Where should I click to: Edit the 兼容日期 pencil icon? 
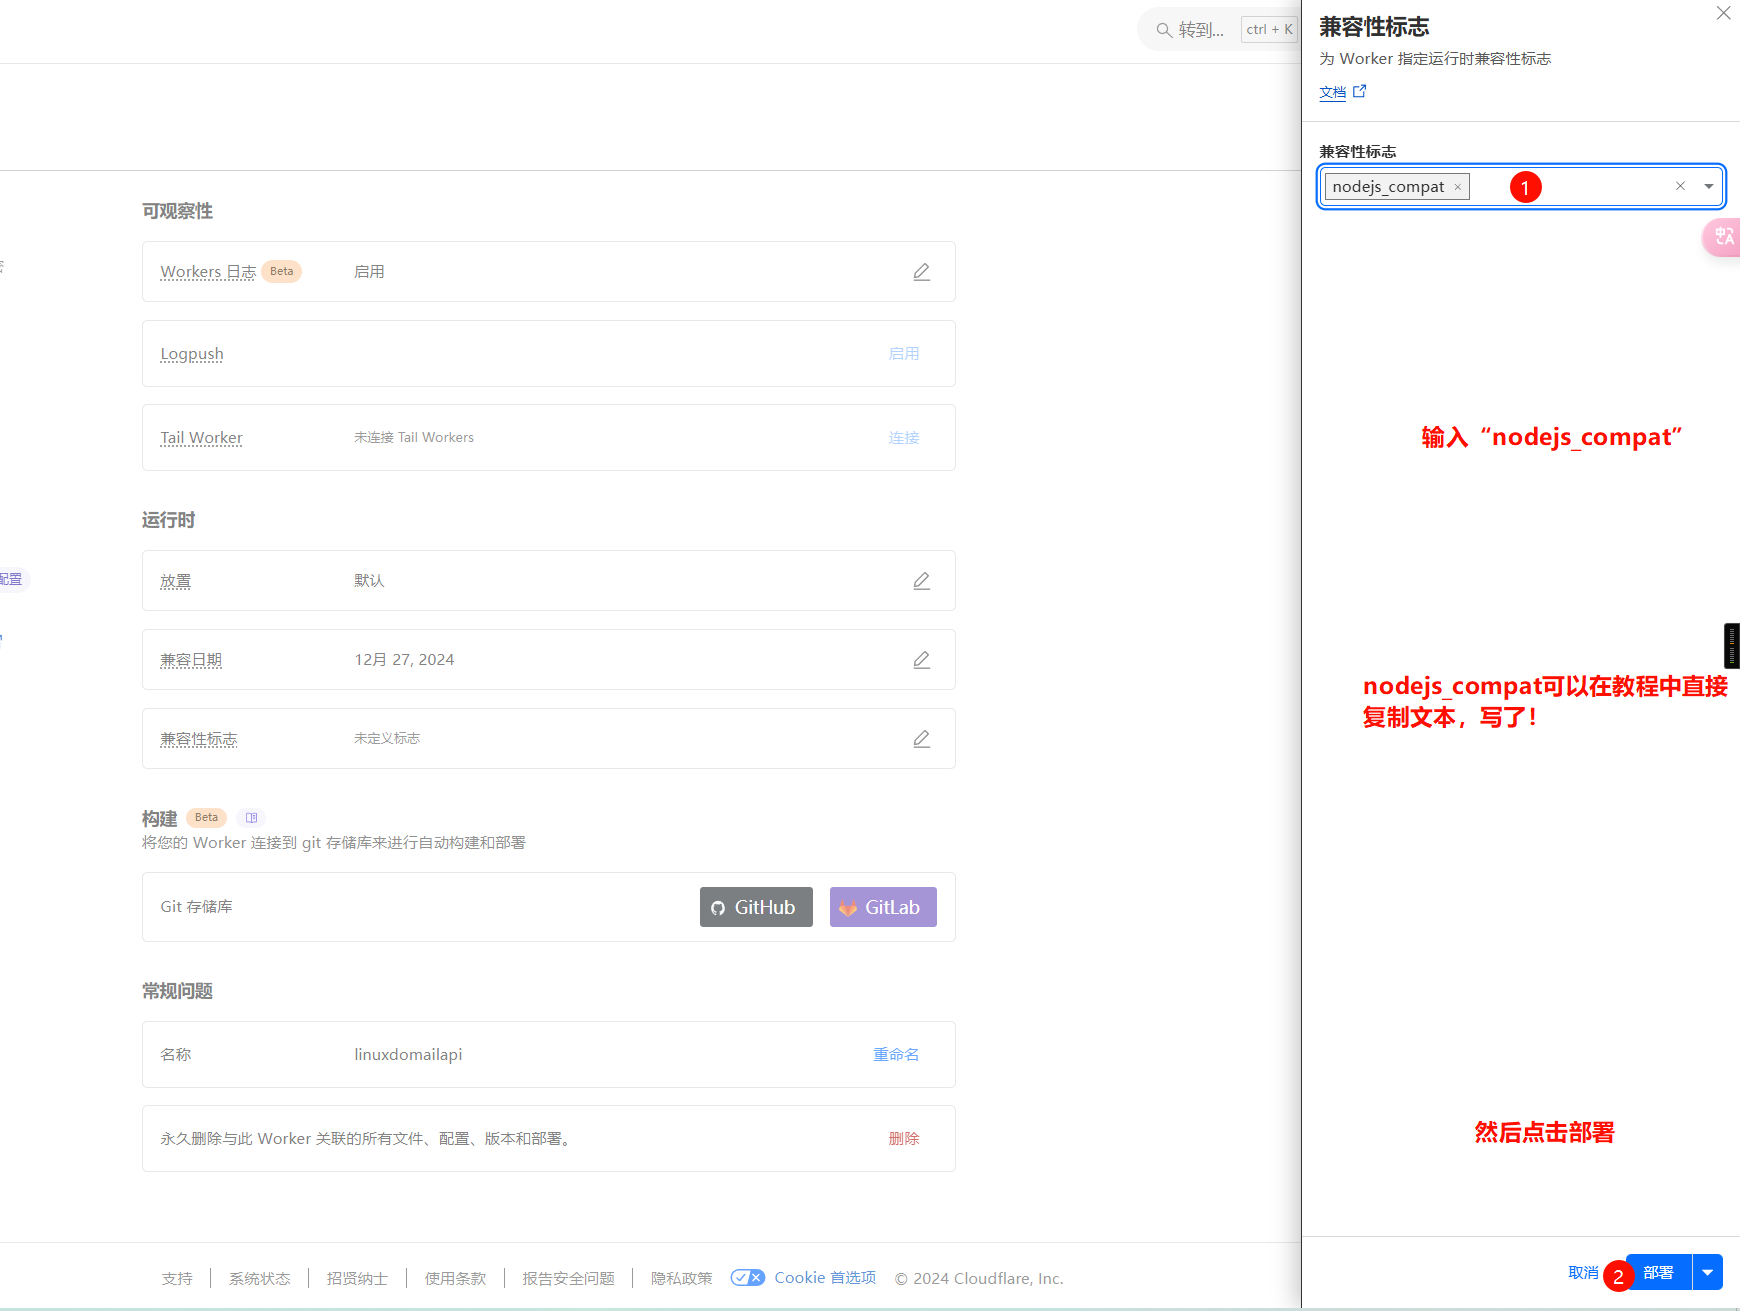(x=921, y=660)
